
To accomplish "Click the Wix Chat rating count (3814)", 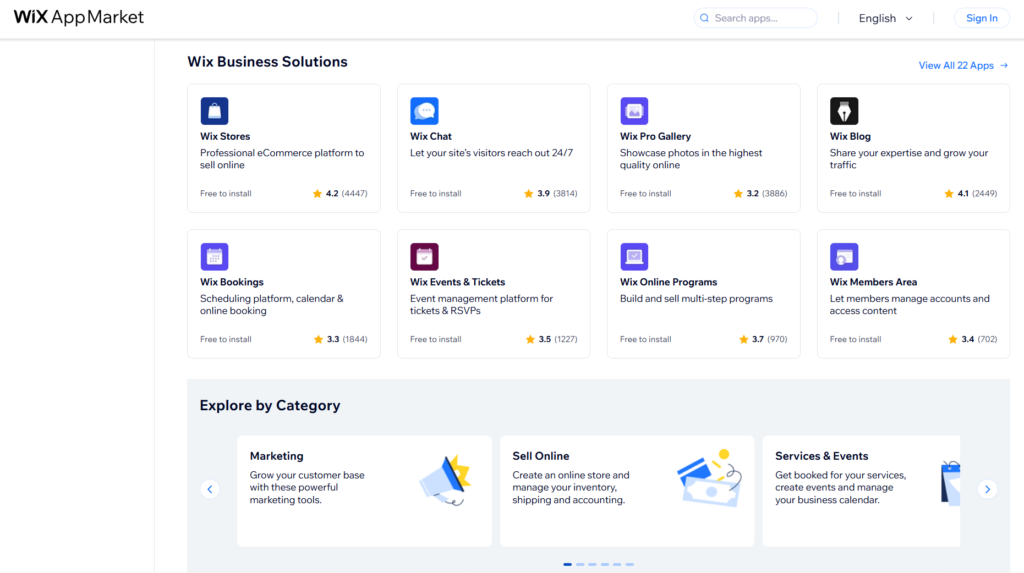I will coord(565,193).
